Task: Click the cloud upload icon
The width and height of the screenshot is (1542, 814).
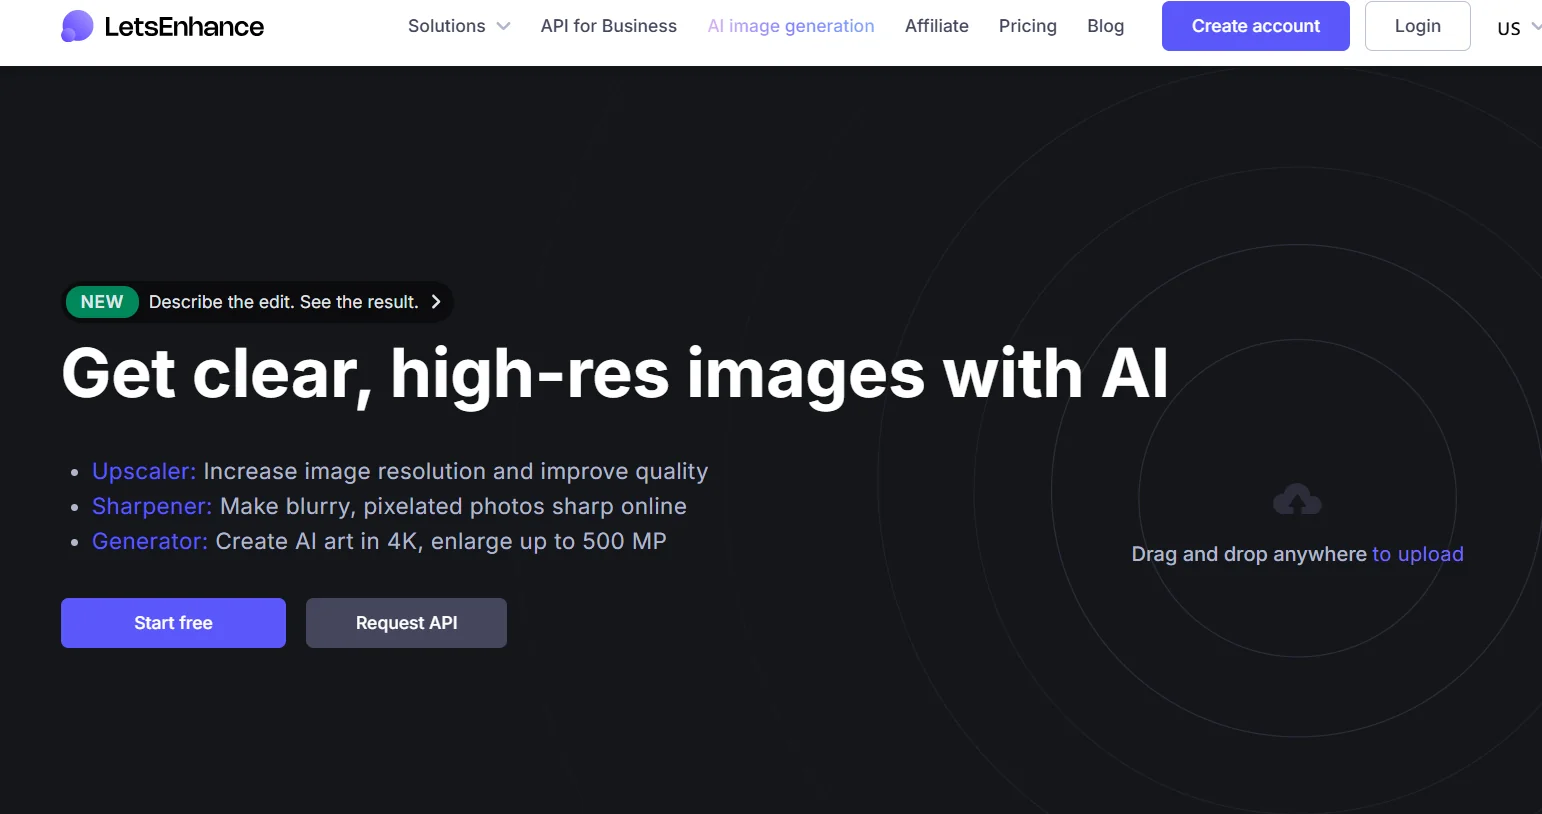Action: (x=1297, y=499)
